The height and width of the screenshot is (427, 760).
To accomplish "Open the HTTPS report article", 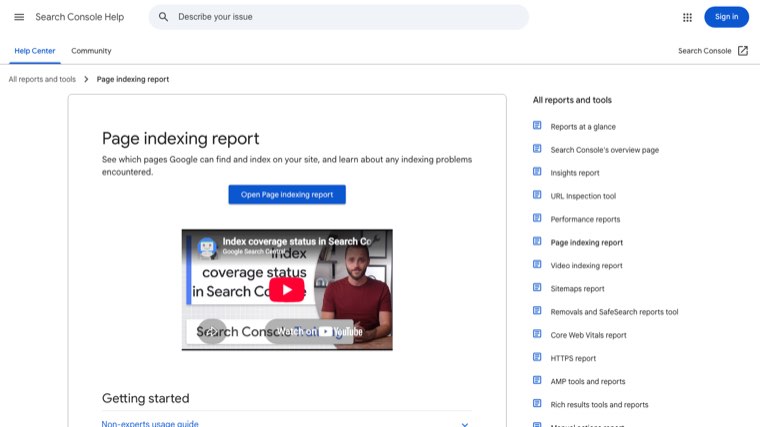I will (x=573, y=358).
